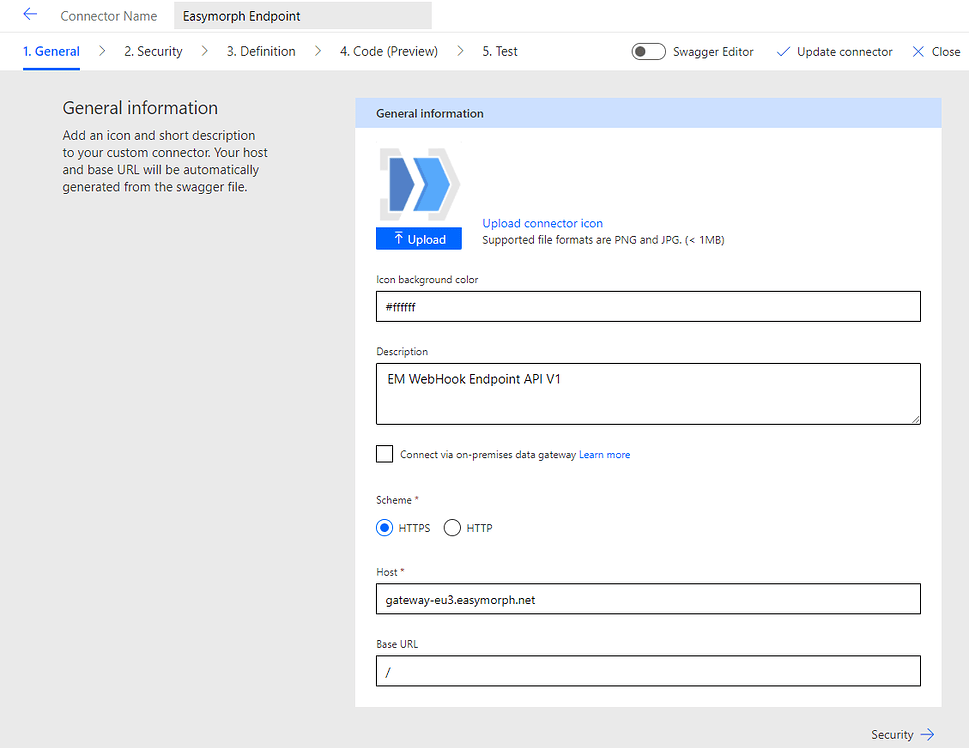969x748 pixels.
Task: Select the HTTP scheme radio button
Action: (451, 527)
